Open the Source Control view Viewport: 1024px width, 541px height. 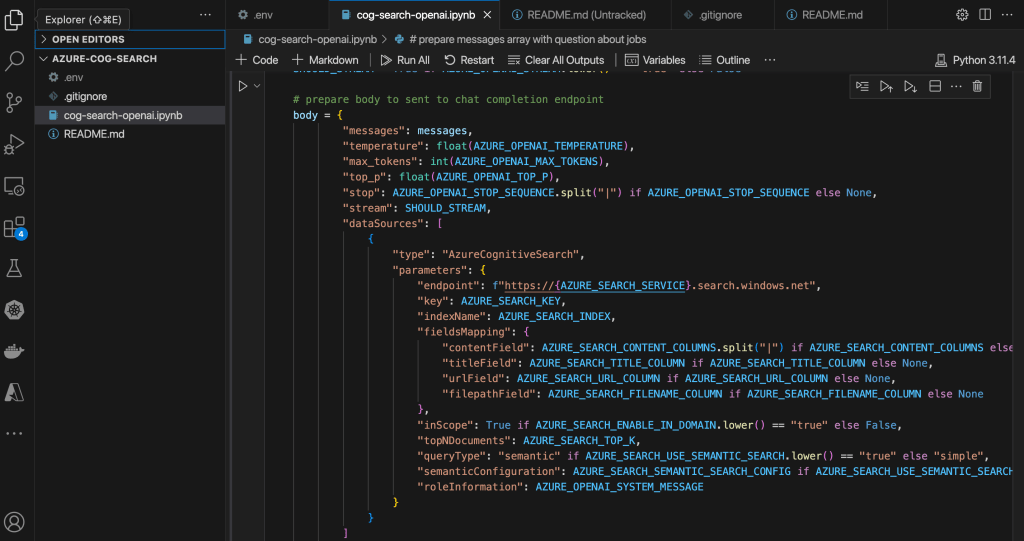(14, 102)
